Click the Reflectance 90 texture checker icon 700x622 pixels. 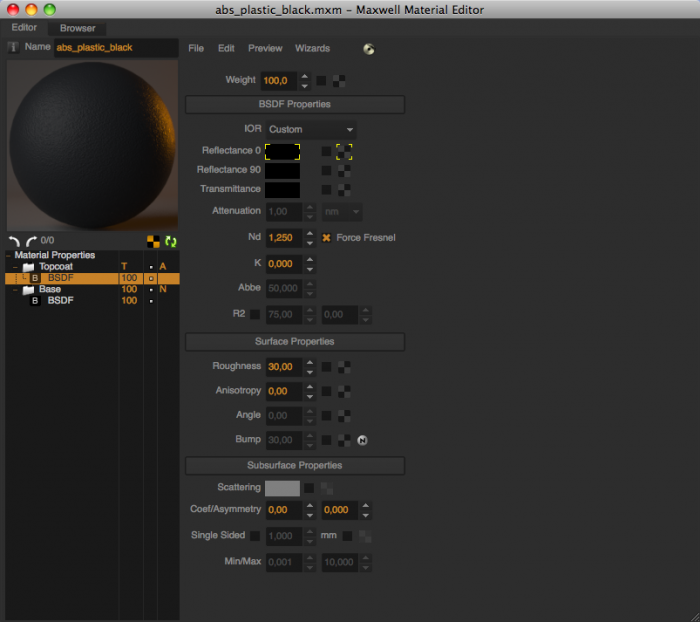point(344,171)
